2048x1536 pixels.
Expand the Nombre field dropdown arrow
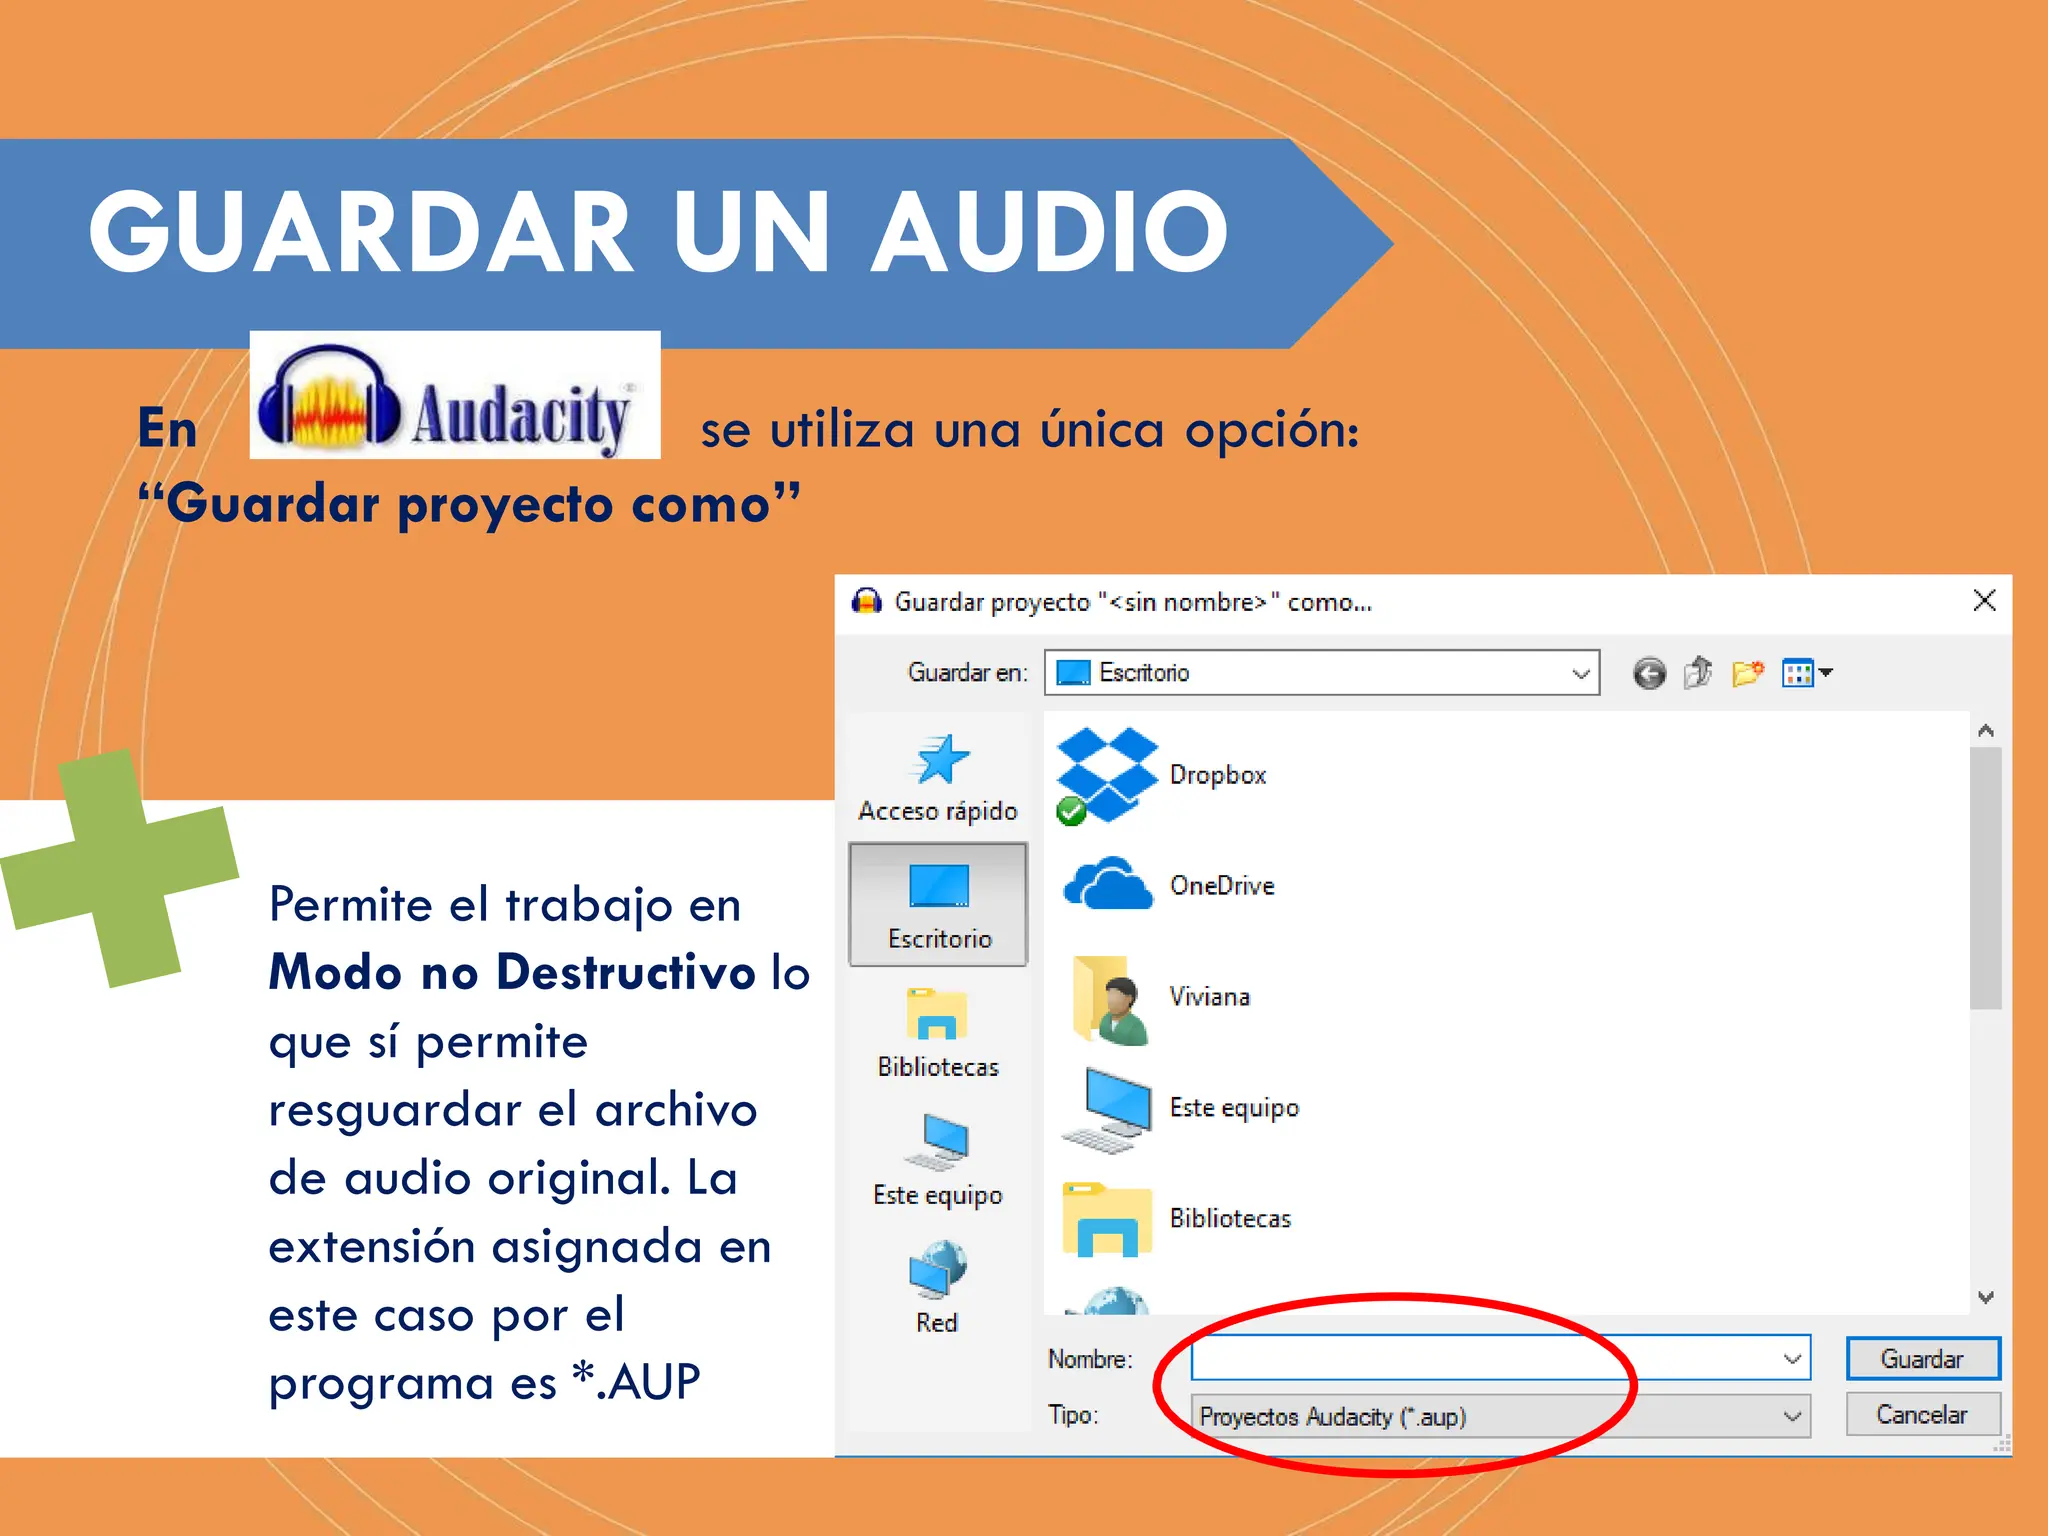1792,1359
